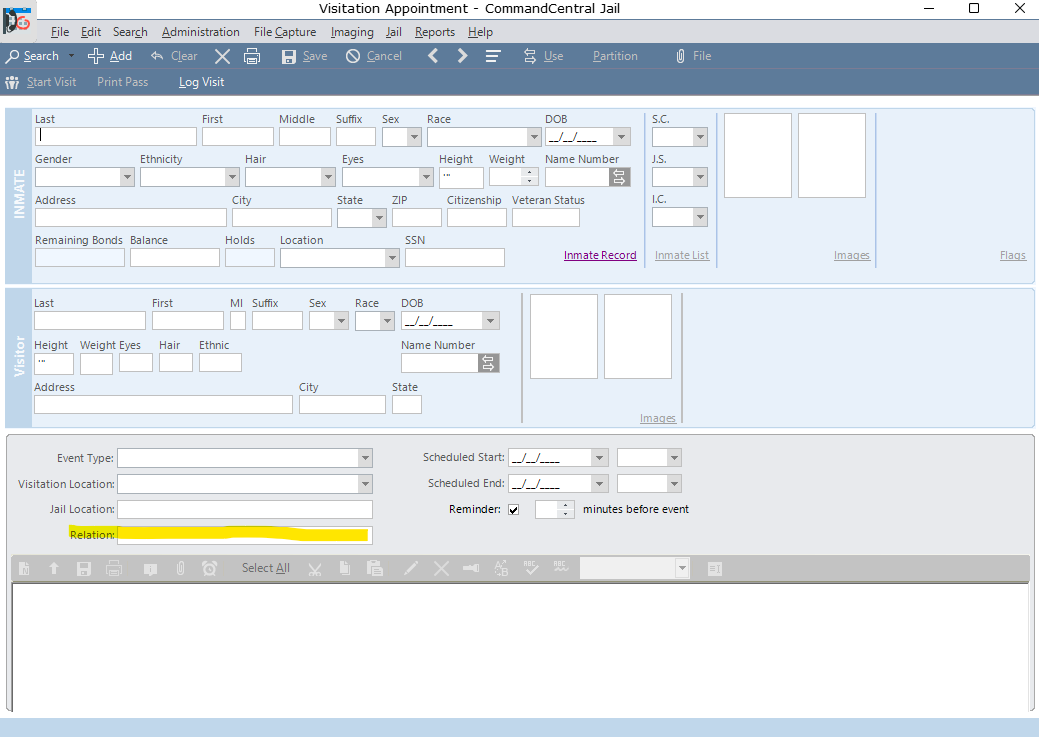Image resolution: width=1039 pixels, height=737 pixels.
Task: Click the visitor Name Number swap icon
Action: pos(488,363)
